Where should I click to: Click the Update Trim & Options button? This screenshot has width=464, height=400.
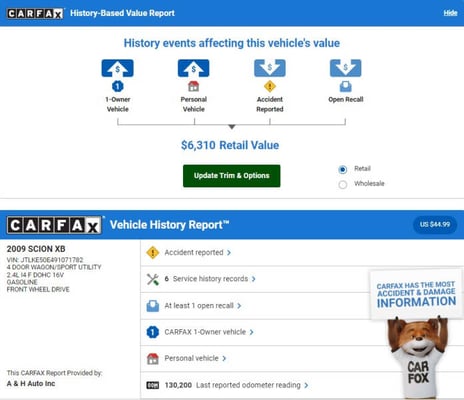coord(232,176)
